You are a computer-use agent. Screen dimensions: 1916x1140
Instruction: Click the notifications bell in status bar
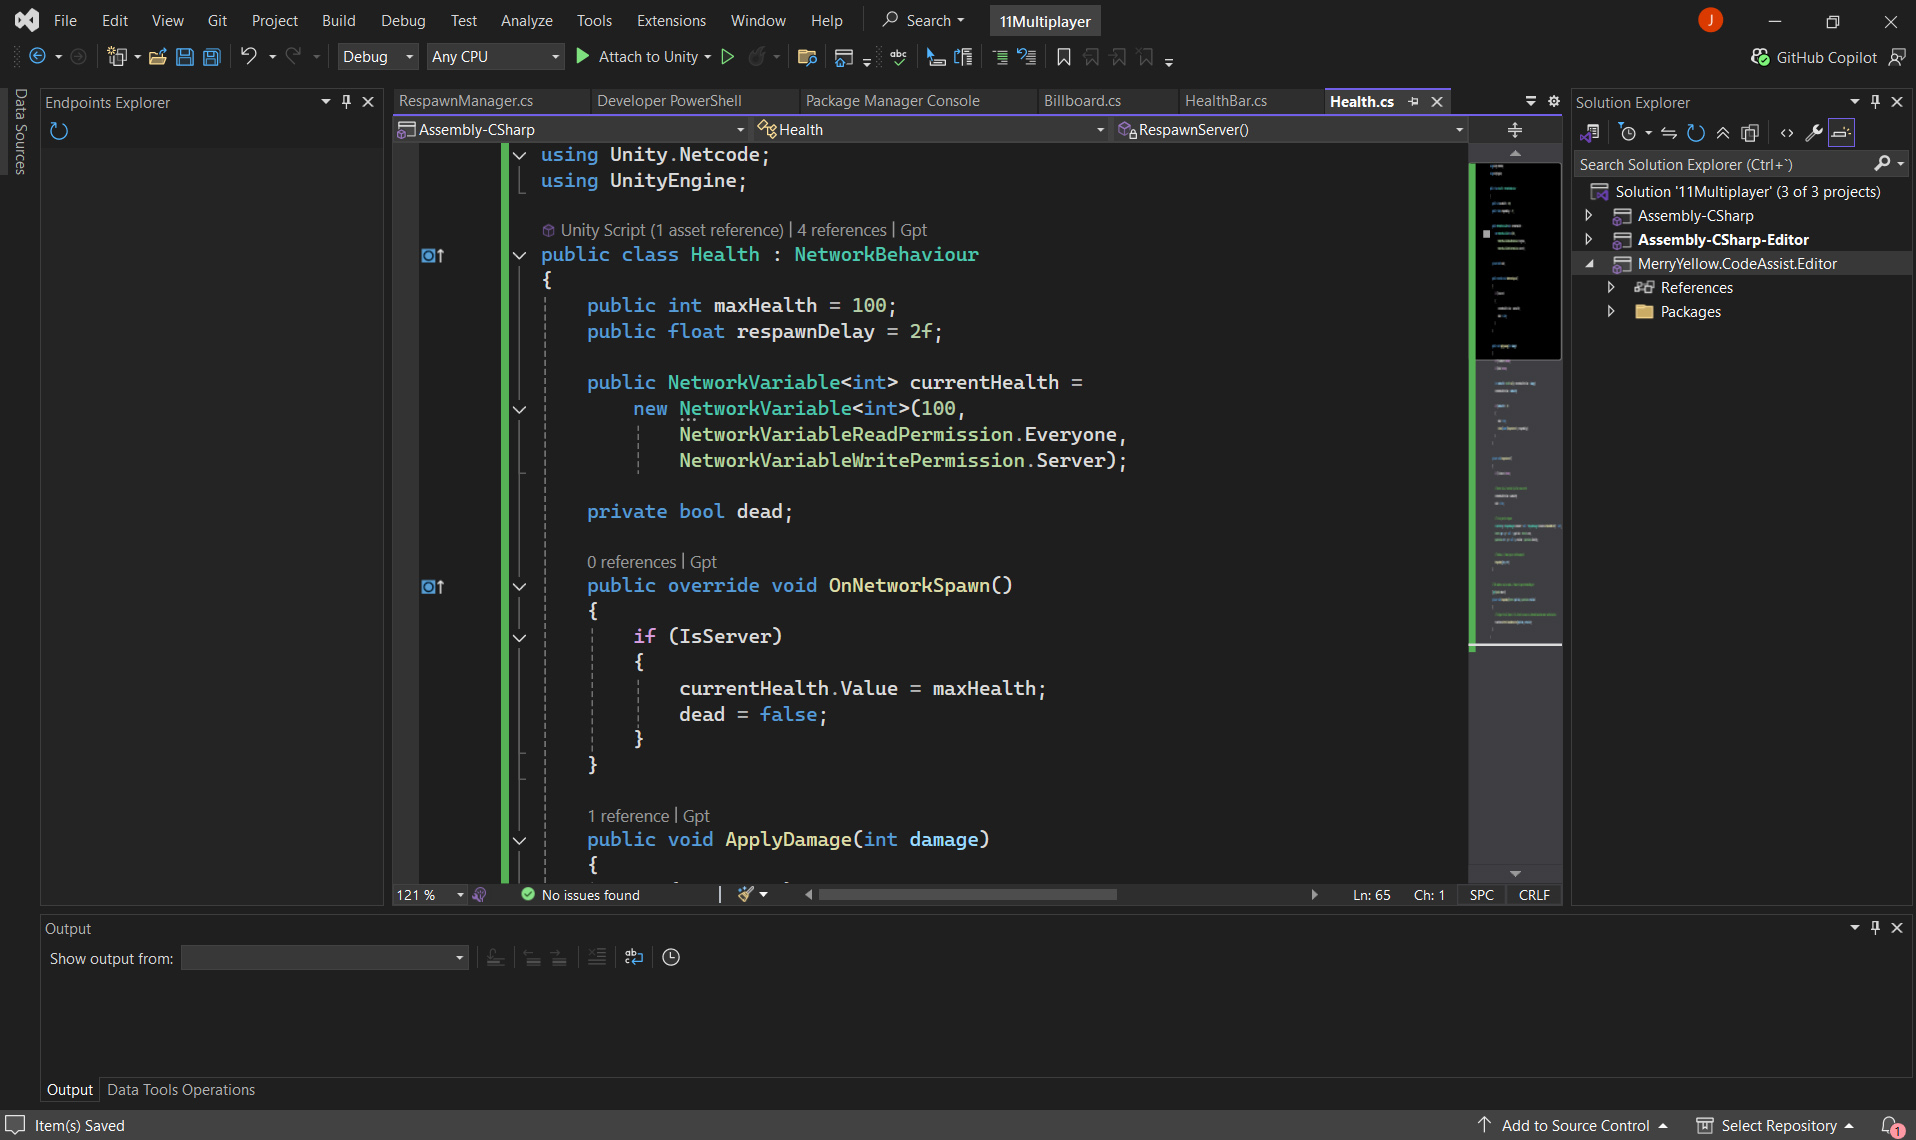[1890, 1126]
